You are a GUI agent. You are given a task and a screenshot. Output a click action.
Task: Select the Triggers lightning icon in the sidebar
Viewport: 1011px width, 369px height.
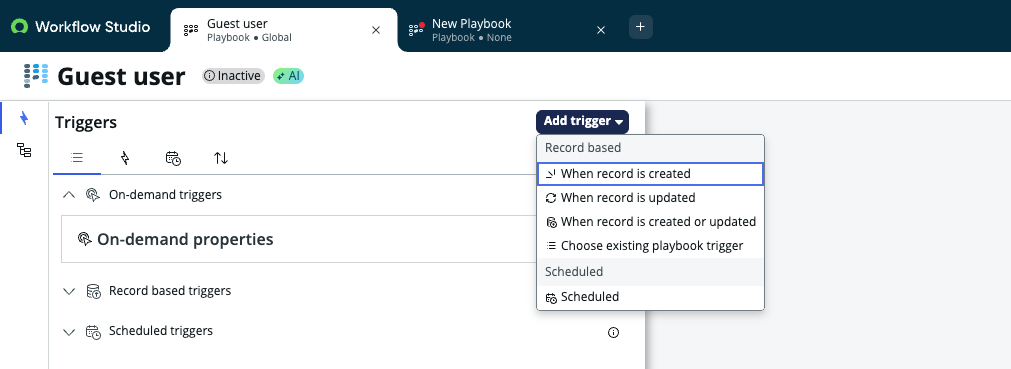24,118
